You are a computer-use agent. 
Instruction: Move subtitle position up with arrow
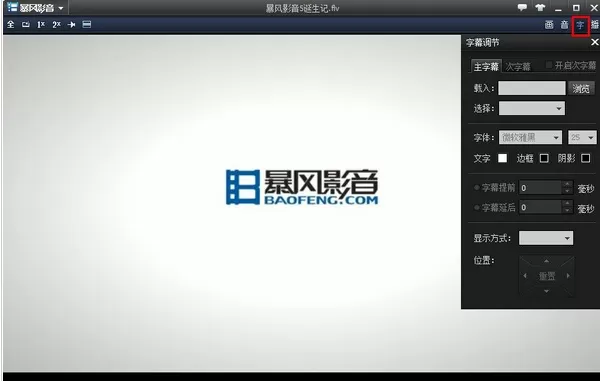[546, 261]
